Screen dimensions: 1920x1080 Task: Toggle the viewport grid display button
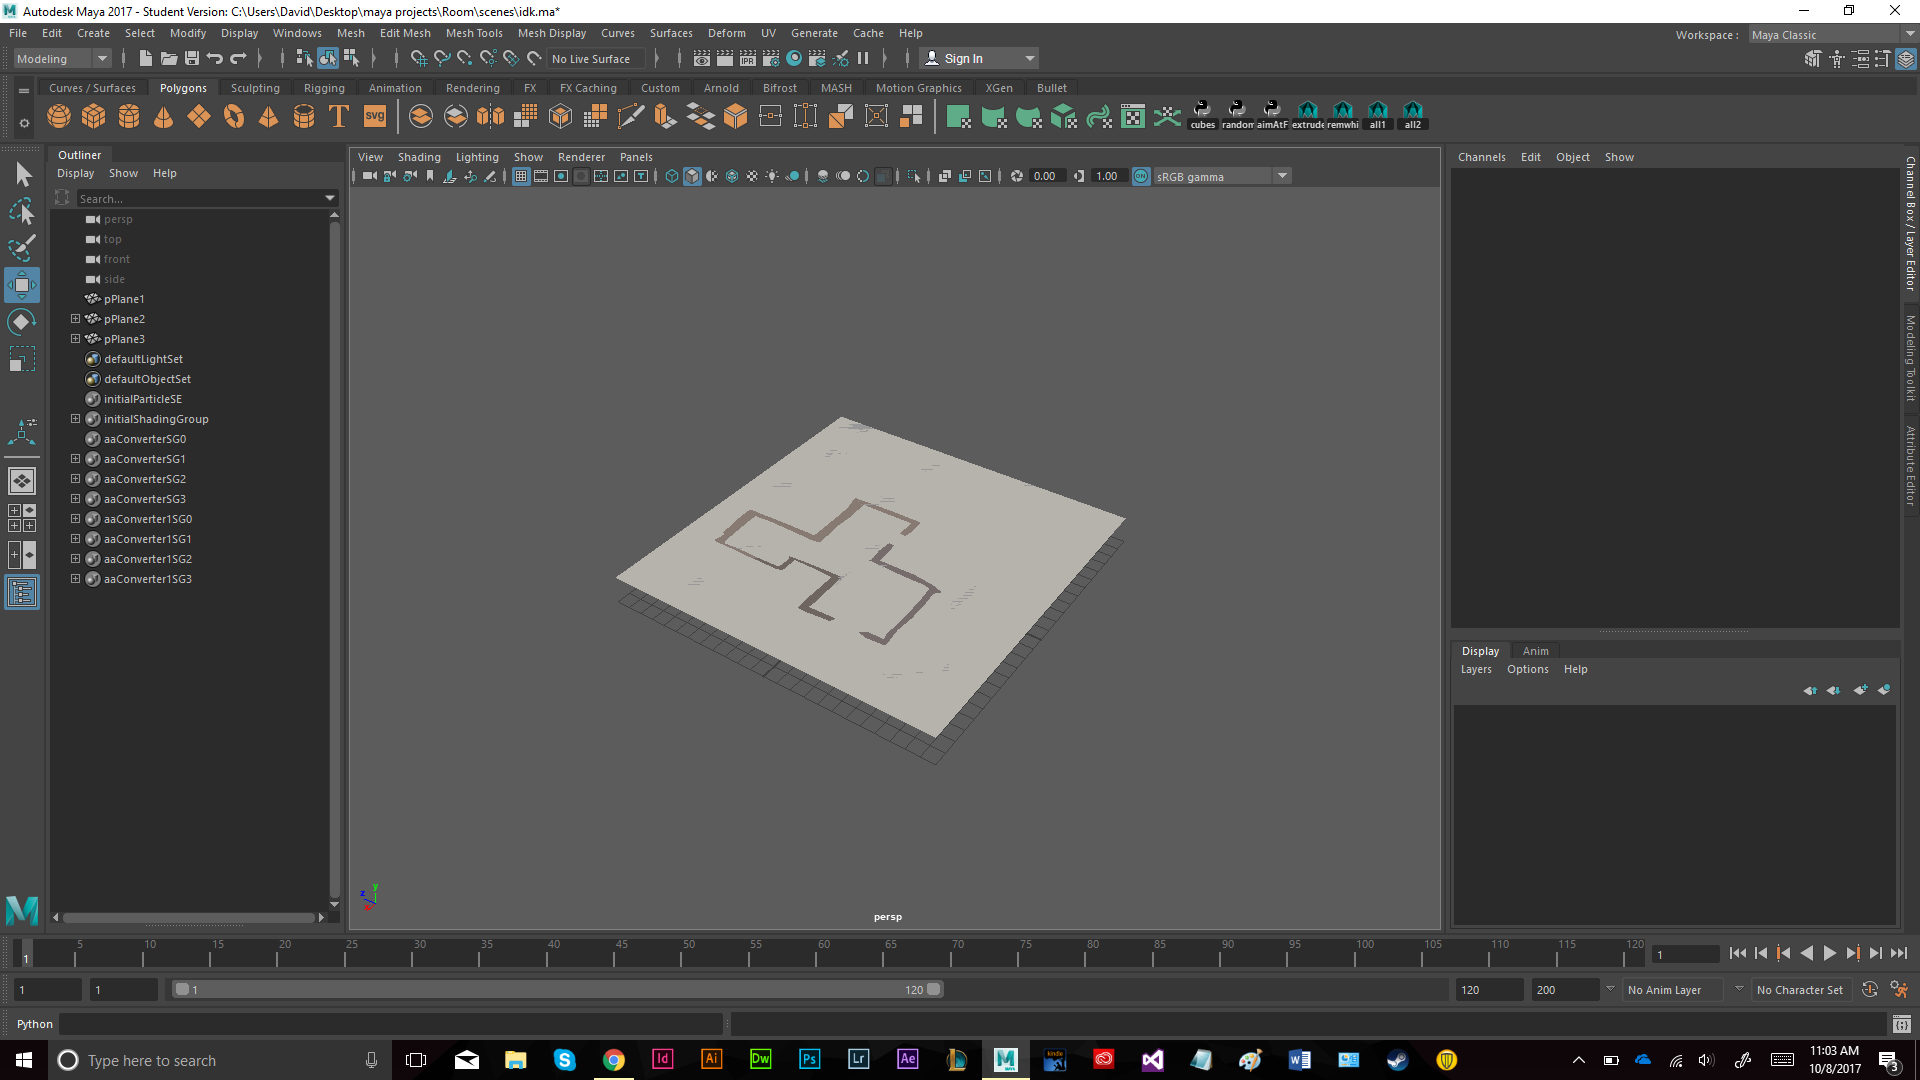pyautogui.click(x=521, y=176)
